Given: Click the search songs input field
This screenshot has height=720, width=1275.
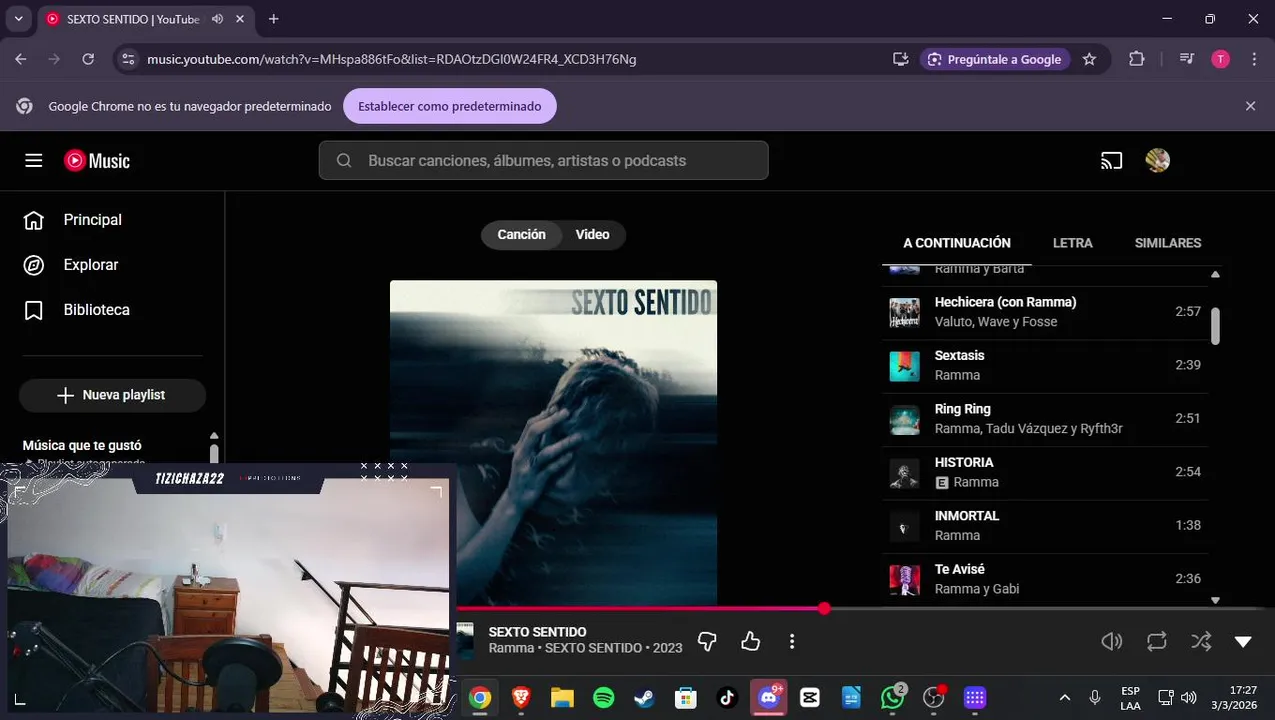Looking at the screenshot, I should click(x=543, y=160).
